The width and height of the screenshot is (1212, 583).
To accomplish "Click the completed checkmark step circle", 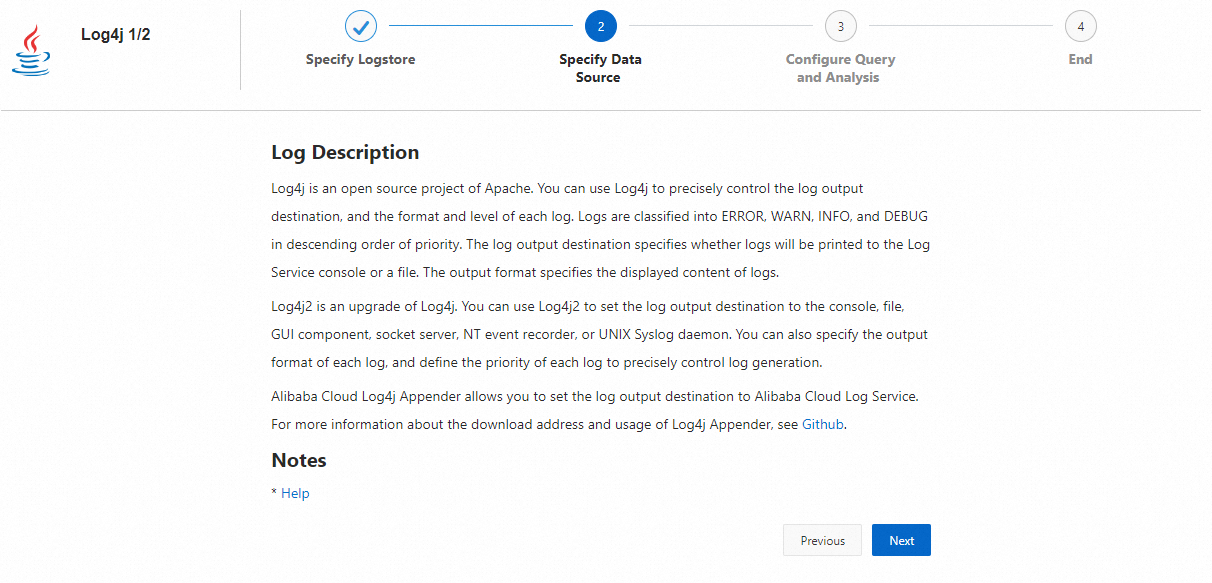I will (361, 26).
